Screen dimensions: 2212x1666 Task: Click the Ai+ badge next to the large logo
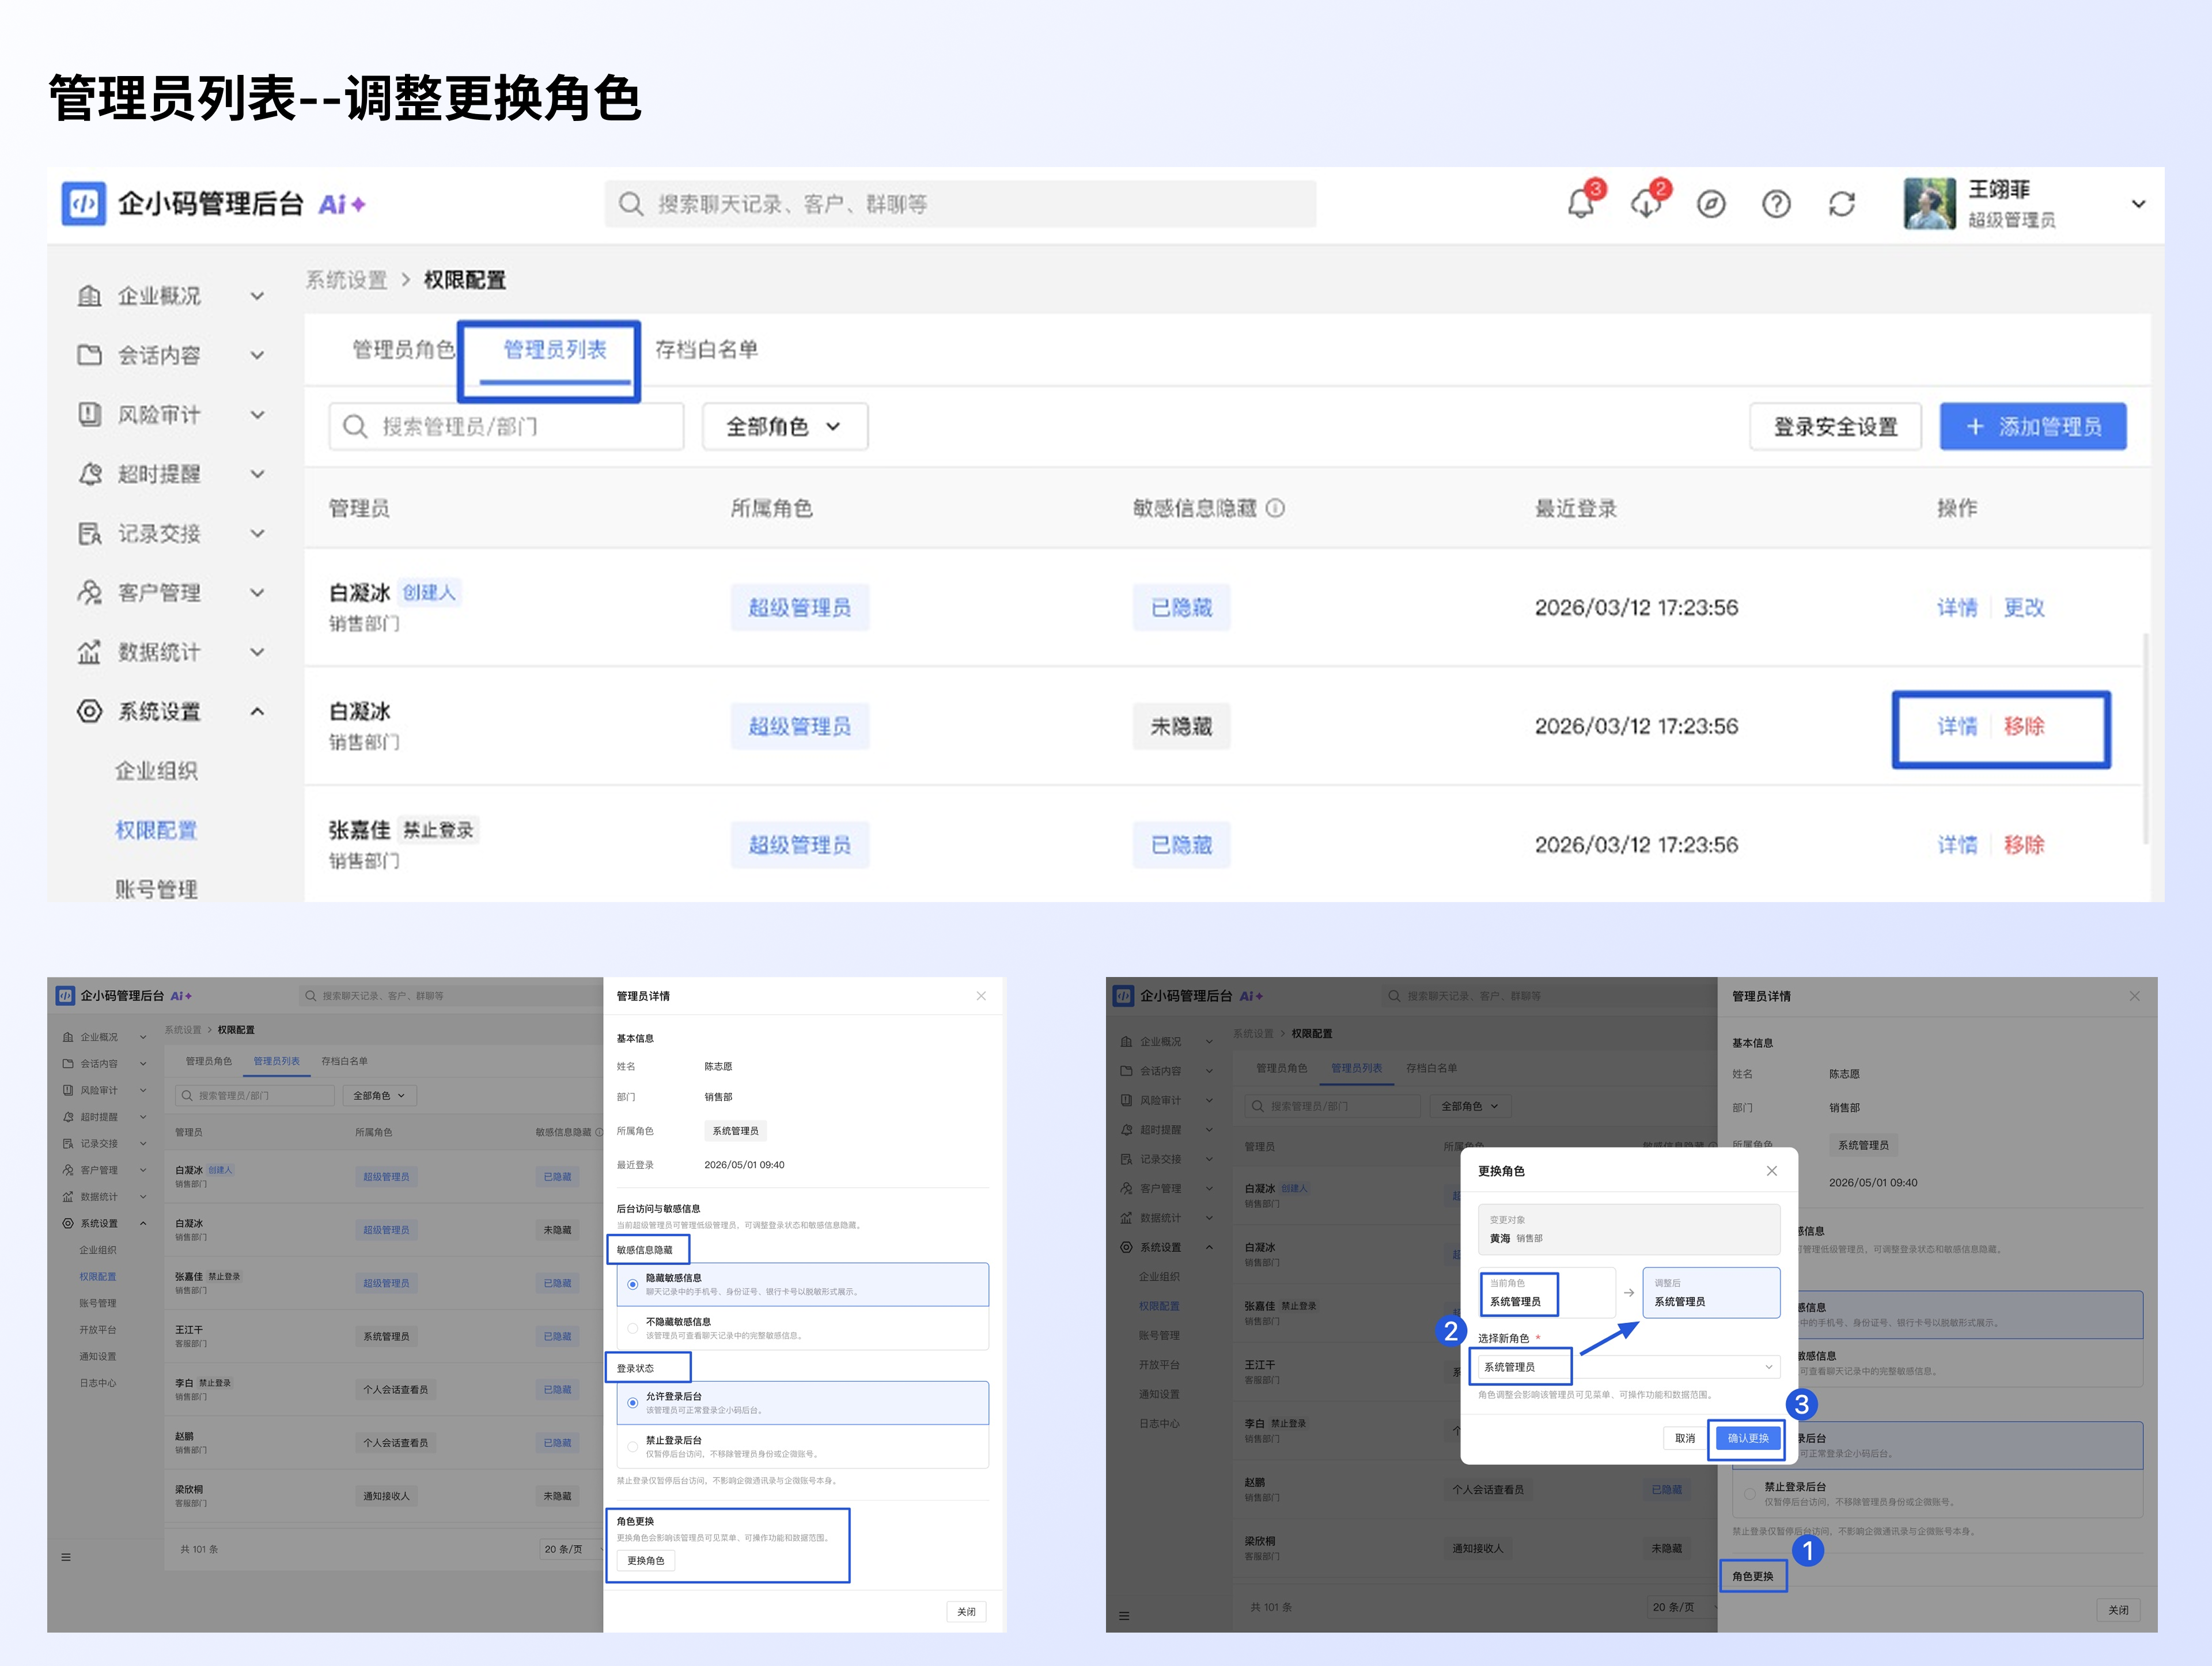342,204
